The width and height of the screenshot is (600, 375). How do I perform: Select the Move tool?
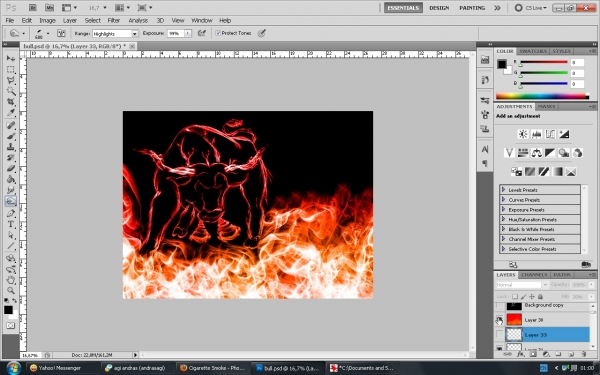point(11,58)
